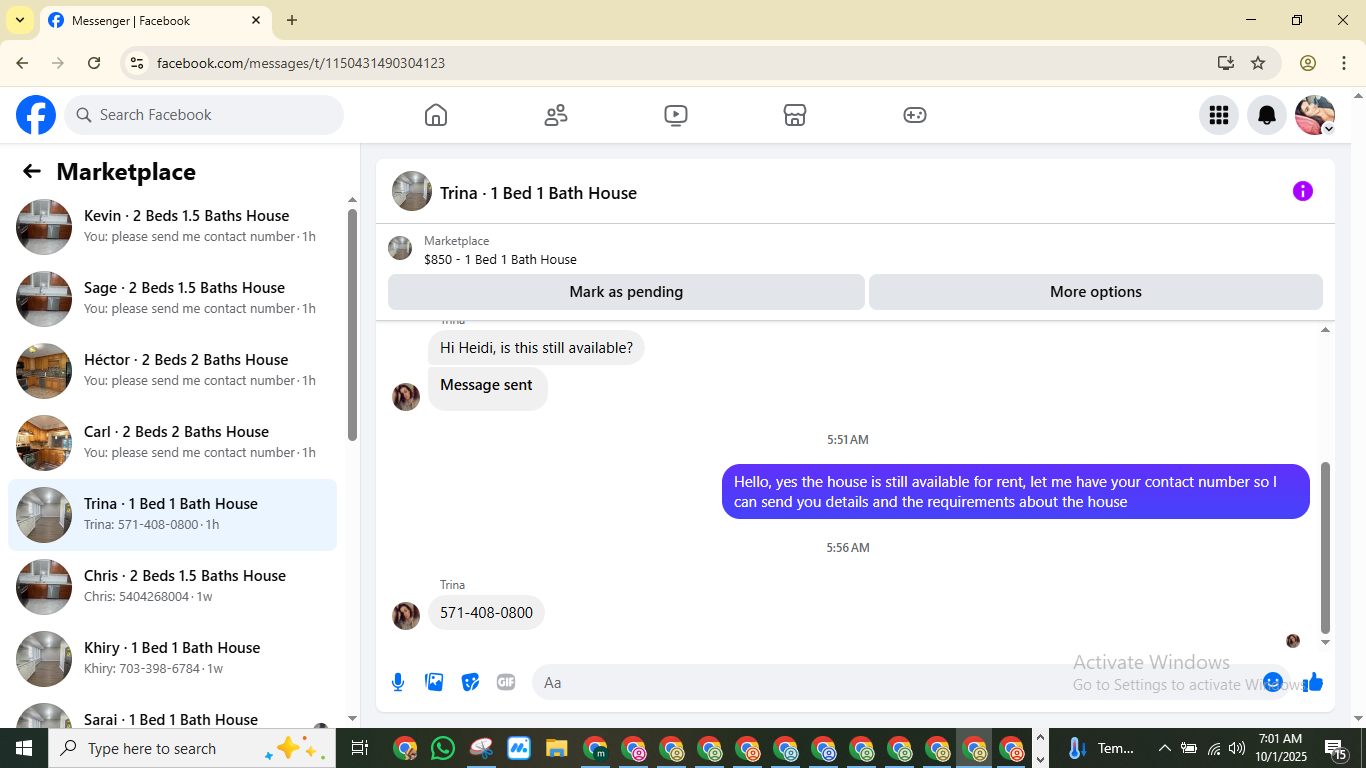Open the Gaming controller icon
Viewport: 1366px width, 768px height.
[915, 115]
